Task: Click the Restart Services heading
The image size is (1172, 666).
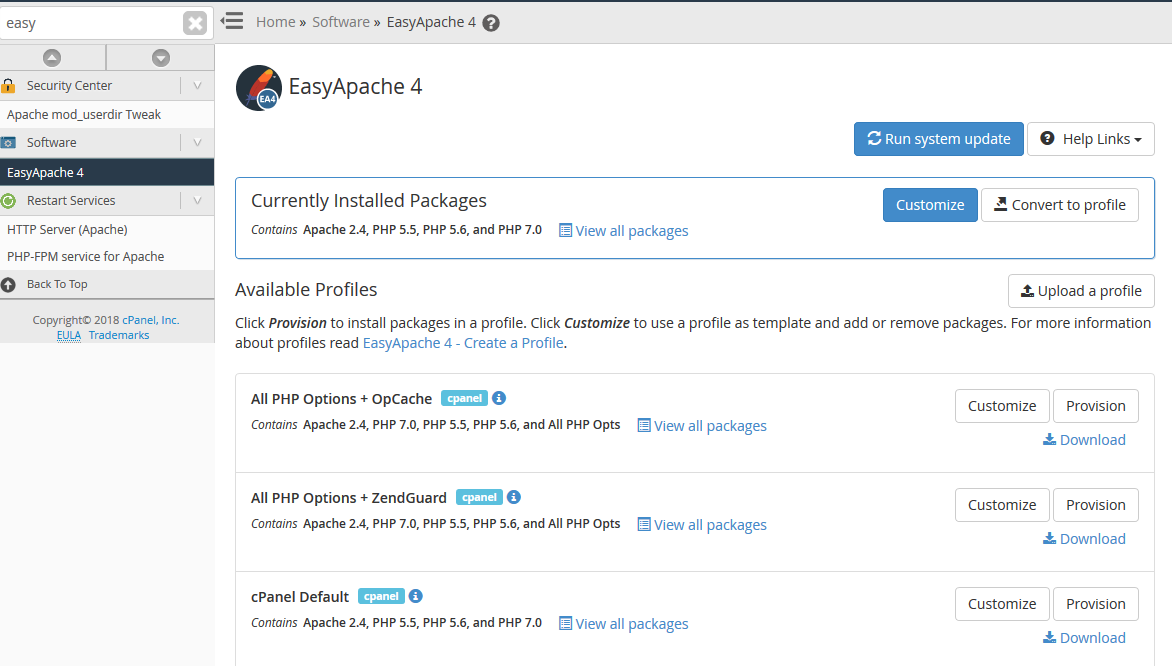Action: [x=71, y=200]
